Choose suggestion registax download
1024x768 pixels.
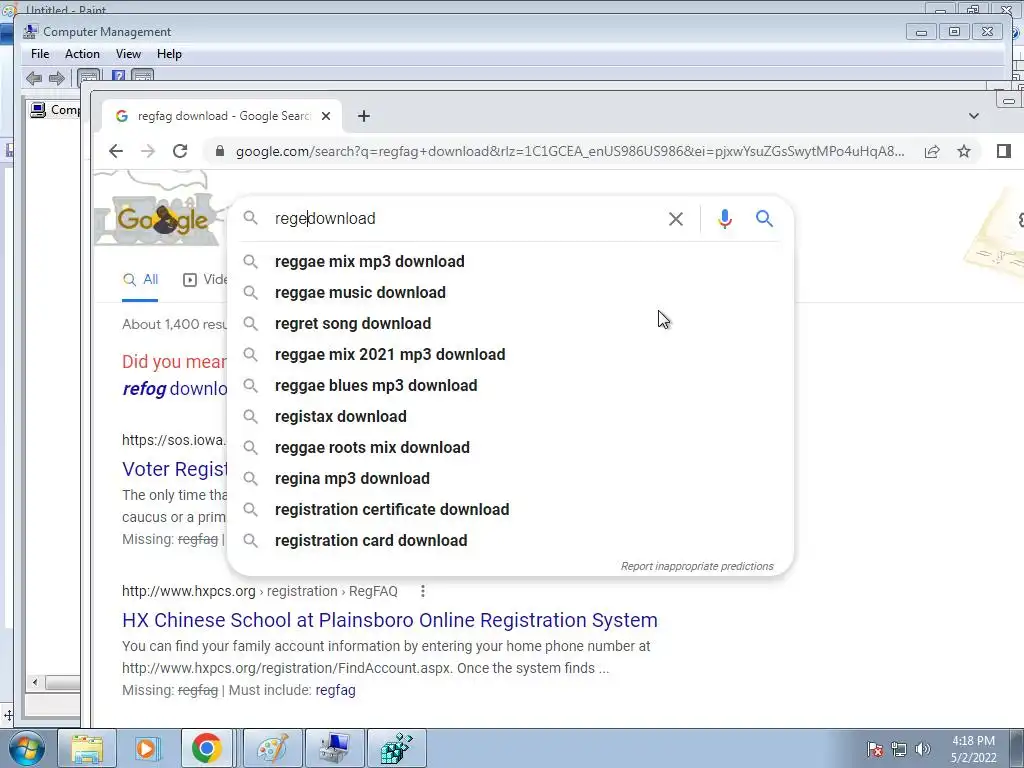tap(510, 417)
